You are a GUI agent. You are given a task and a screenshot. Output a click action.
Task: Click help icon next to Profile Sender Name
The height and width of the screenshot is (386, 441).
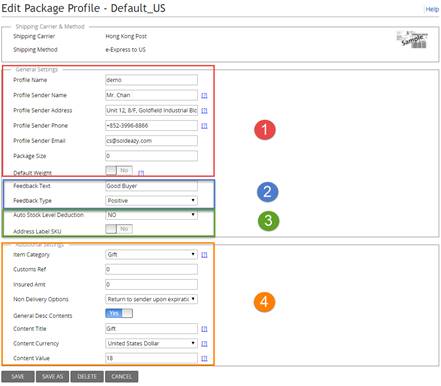[204, 96]
